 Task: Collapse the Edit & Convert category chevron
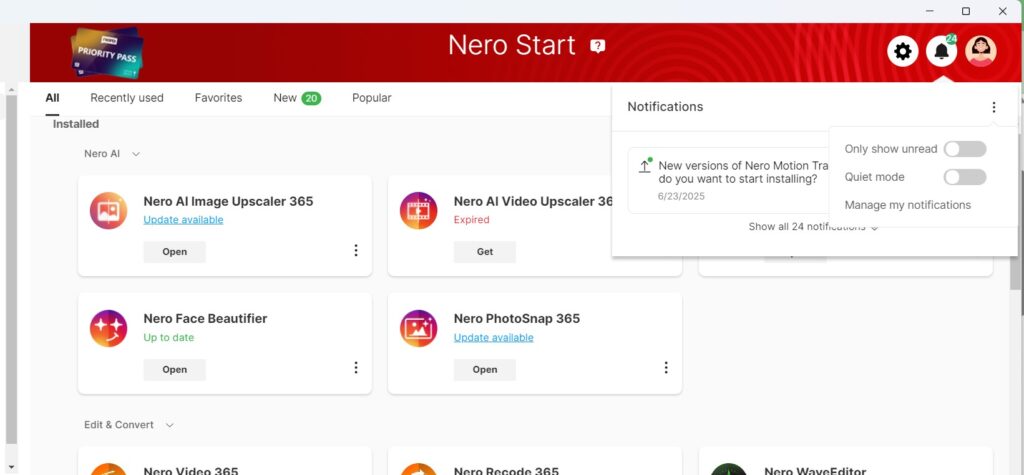(x=170, y=425)
